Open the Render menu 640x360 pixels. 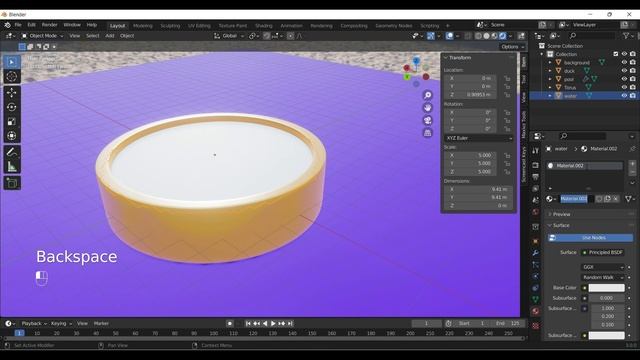click(x=49, y=25)
